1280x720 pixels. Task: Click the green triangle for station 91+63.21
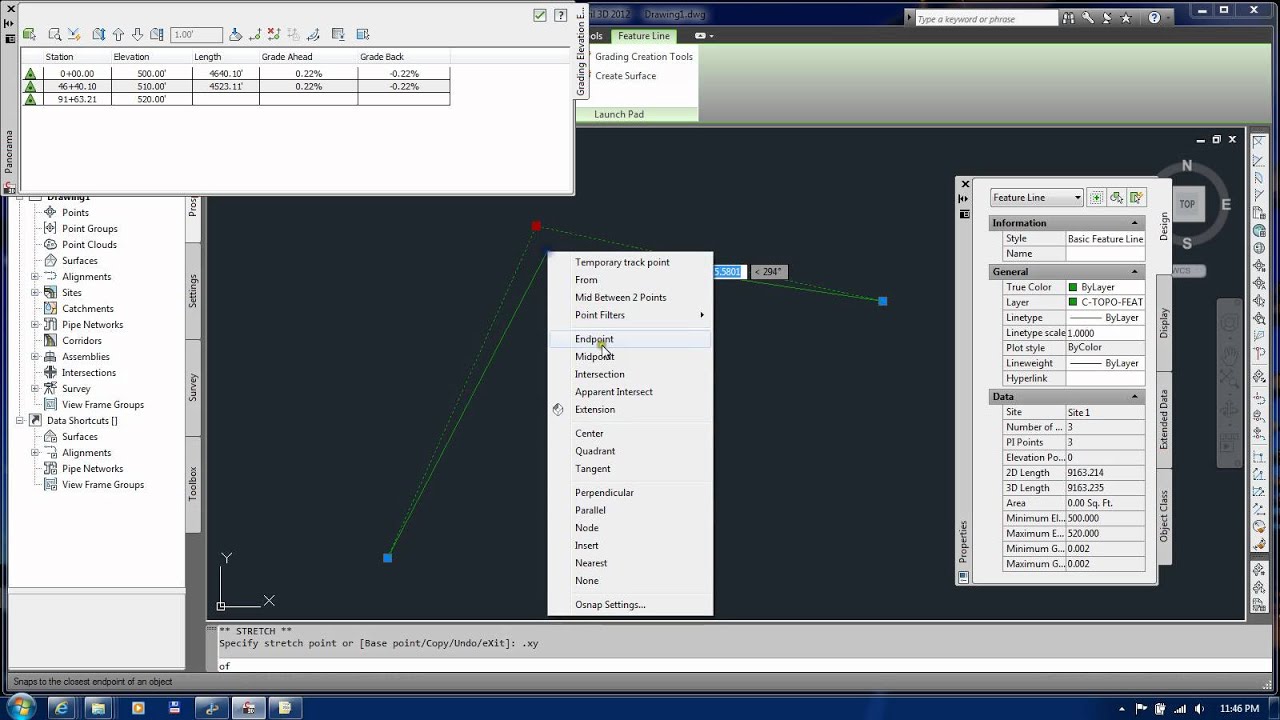click(30, 100)
